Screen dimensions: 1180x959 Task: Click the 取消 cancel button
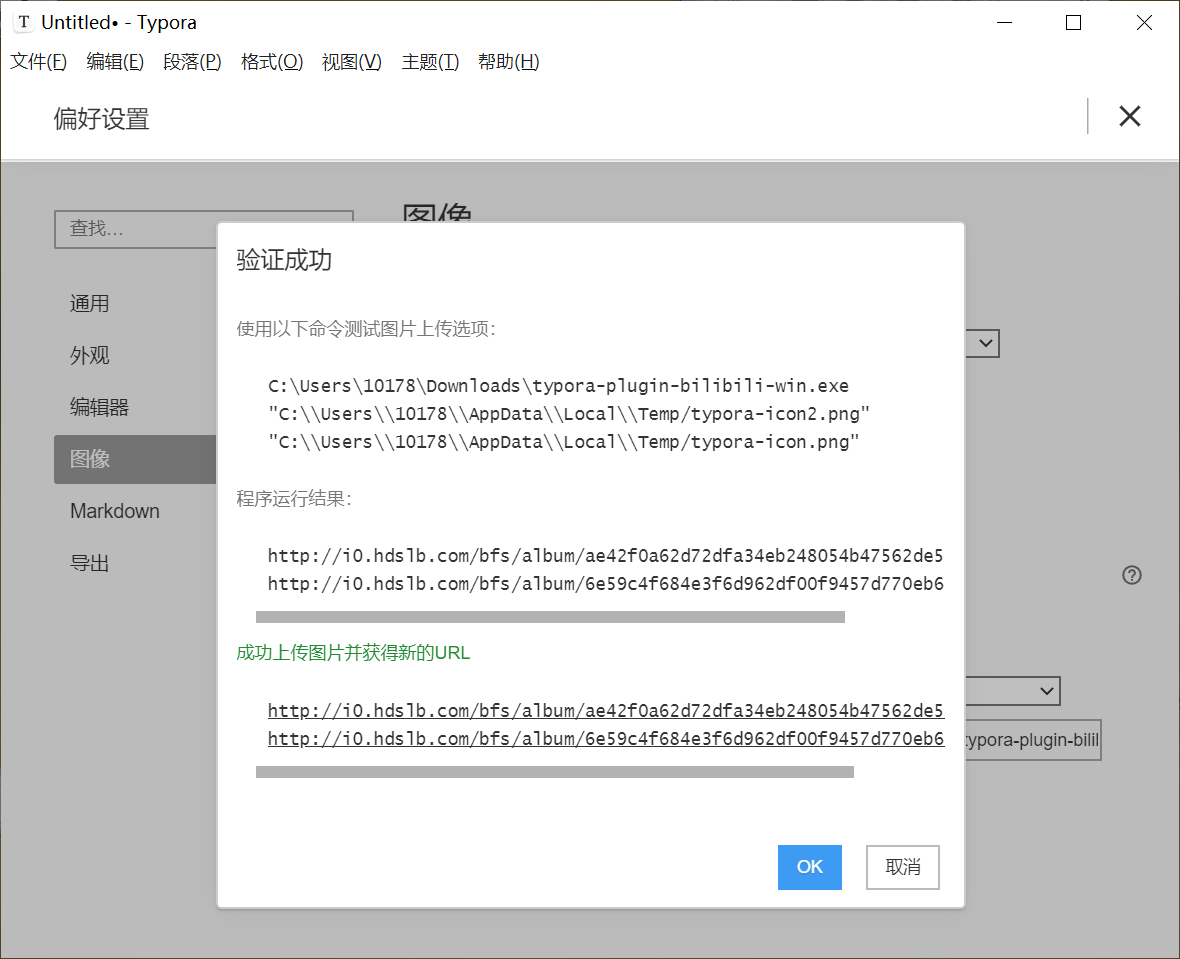[902, 867]
